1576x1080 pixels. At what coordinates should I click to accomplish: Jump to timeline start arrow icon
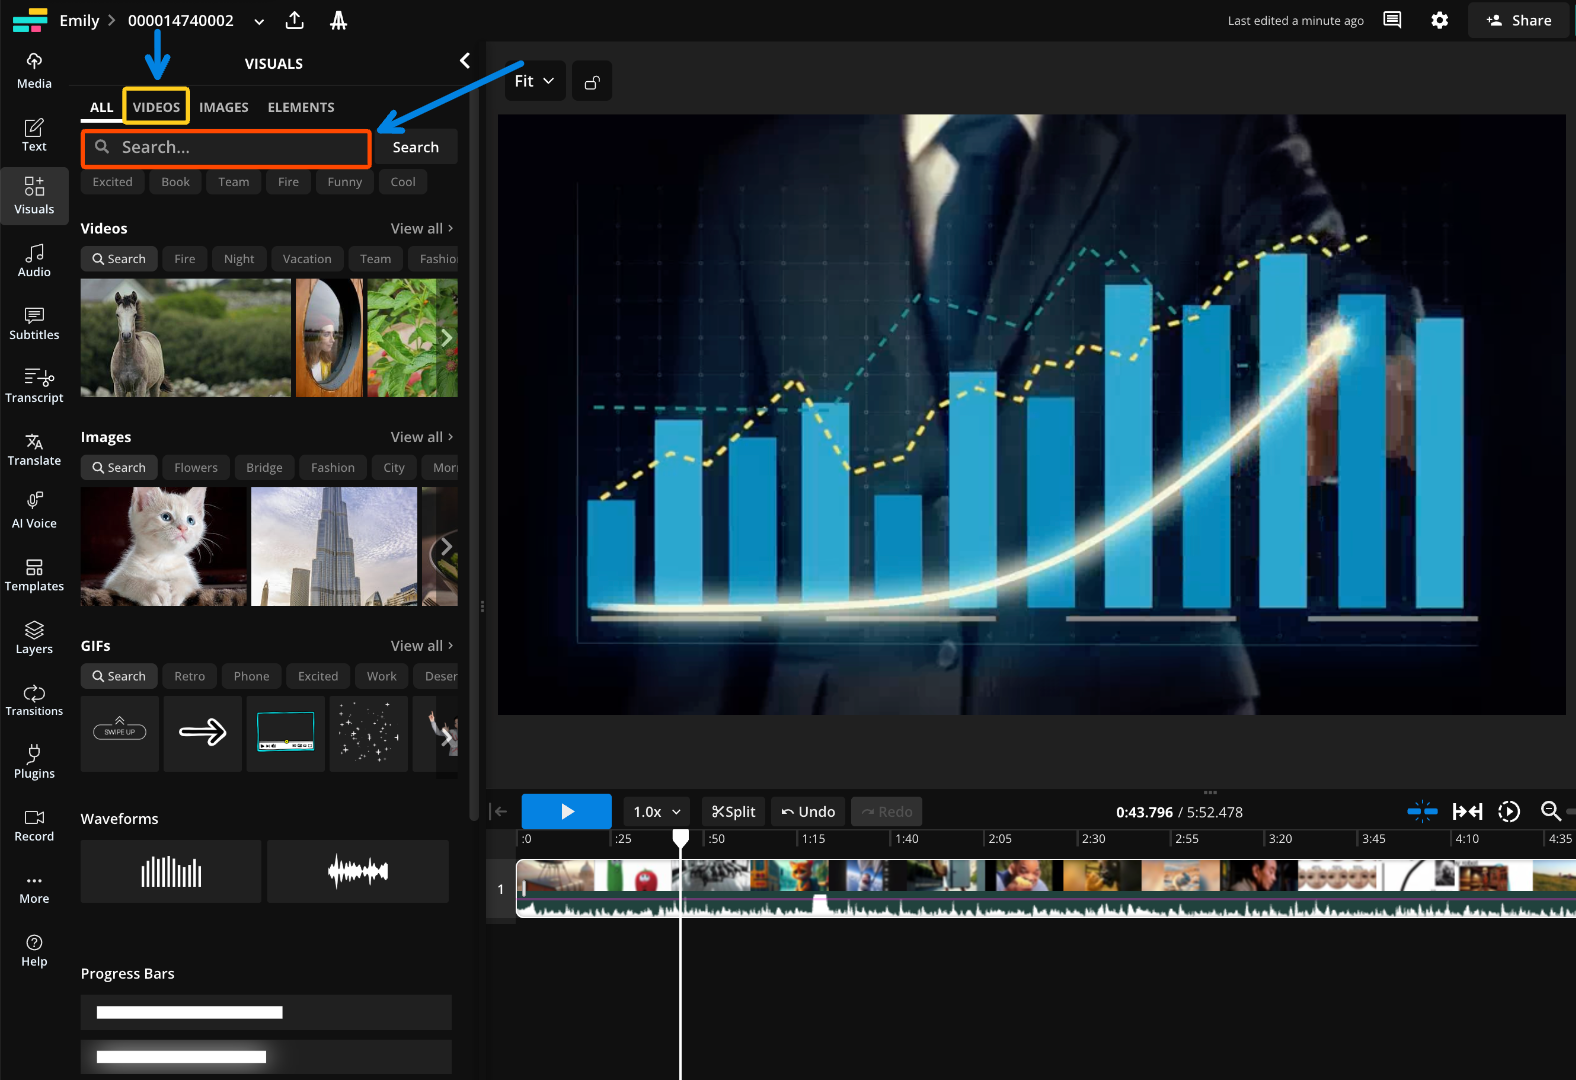pos(500,811)
